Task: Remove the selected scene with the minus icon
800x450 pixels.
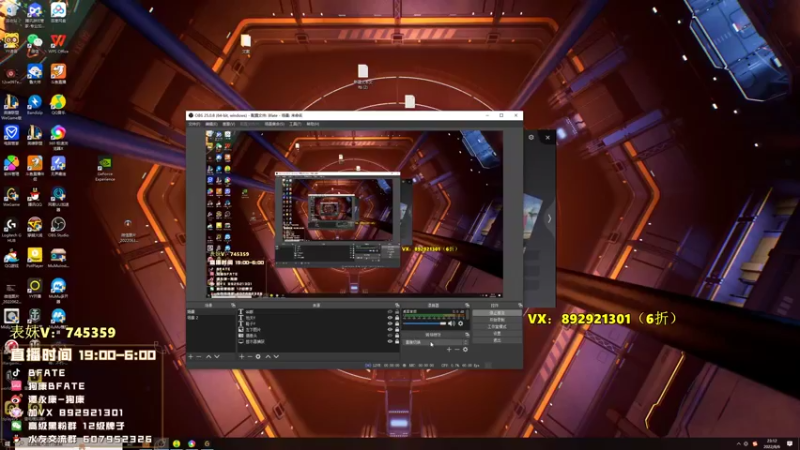Action: (198, 357)
